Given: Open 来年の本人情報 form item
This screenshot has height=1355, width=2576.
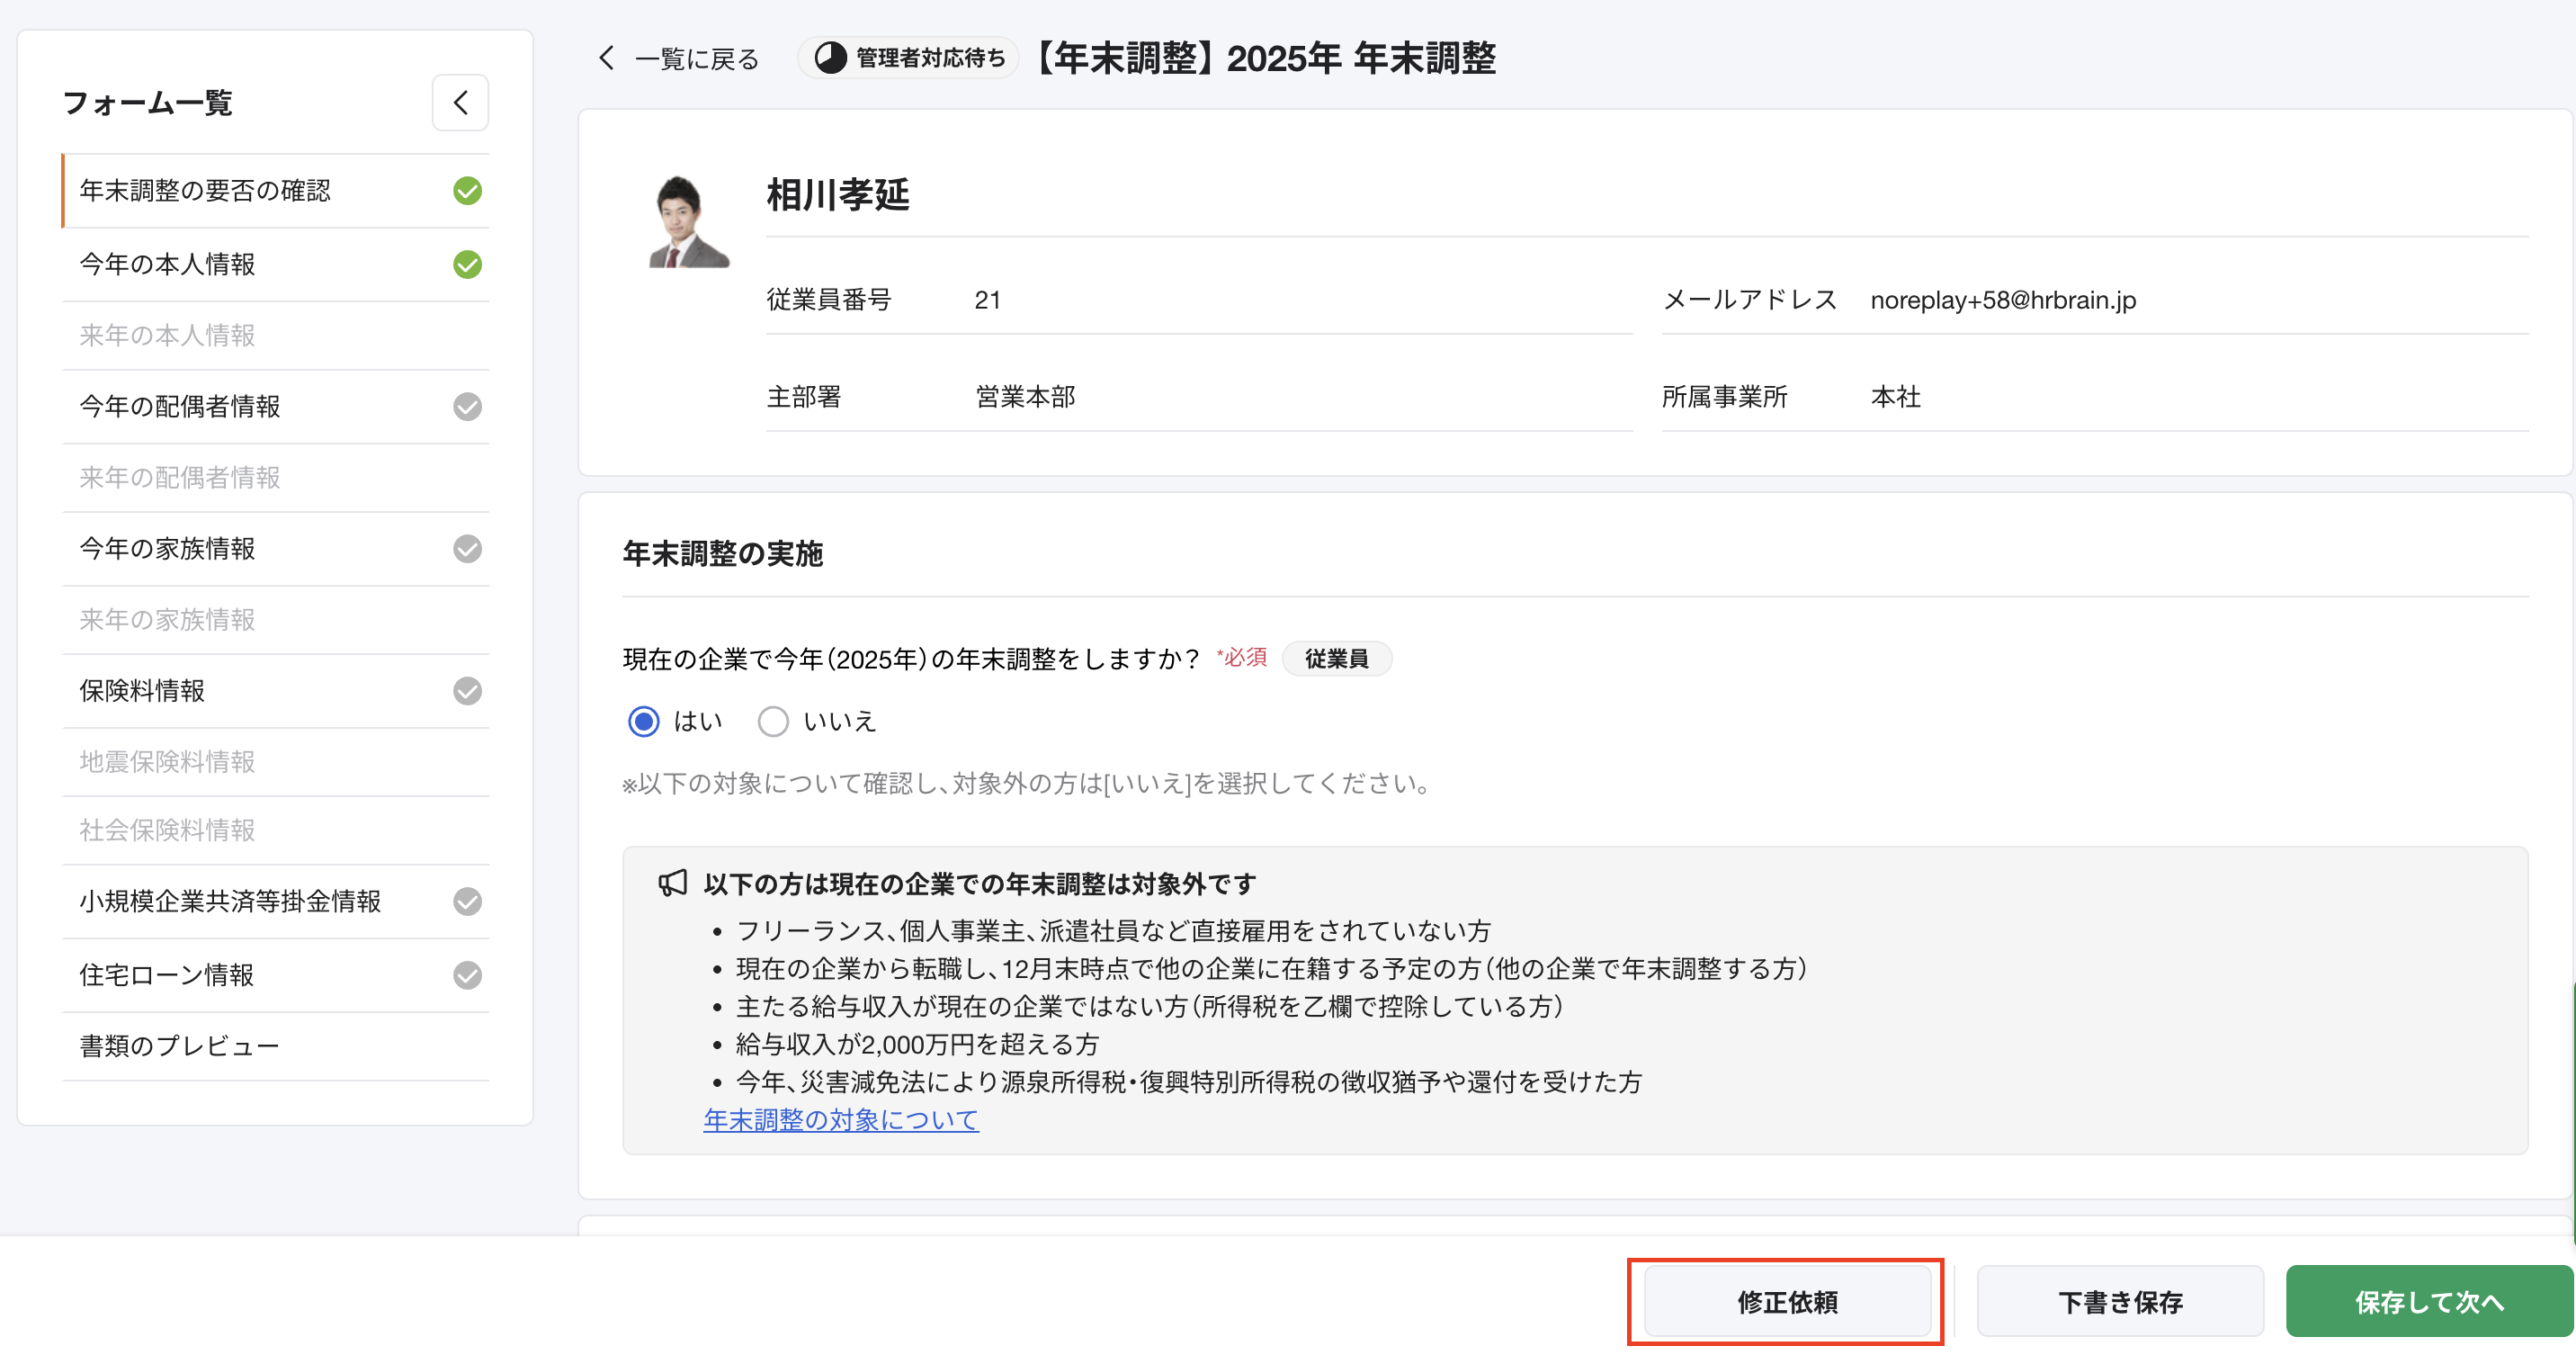Looking at the screenshot, I should 168,336.
